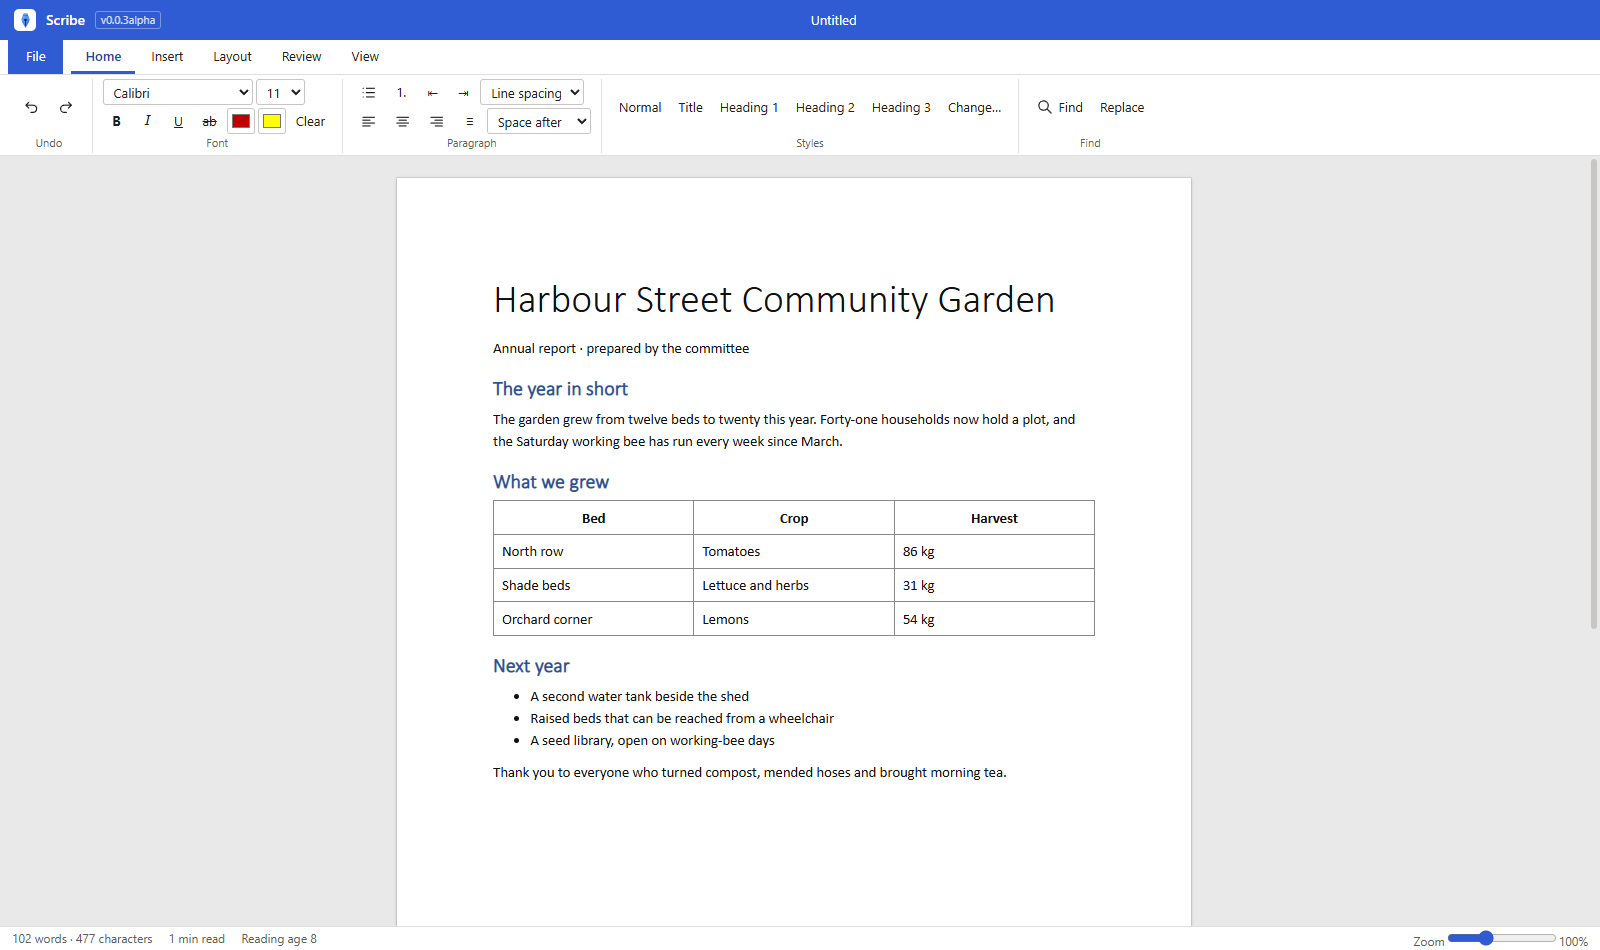Open the red font color swatch
The image size is (1600, 950).
241,121
